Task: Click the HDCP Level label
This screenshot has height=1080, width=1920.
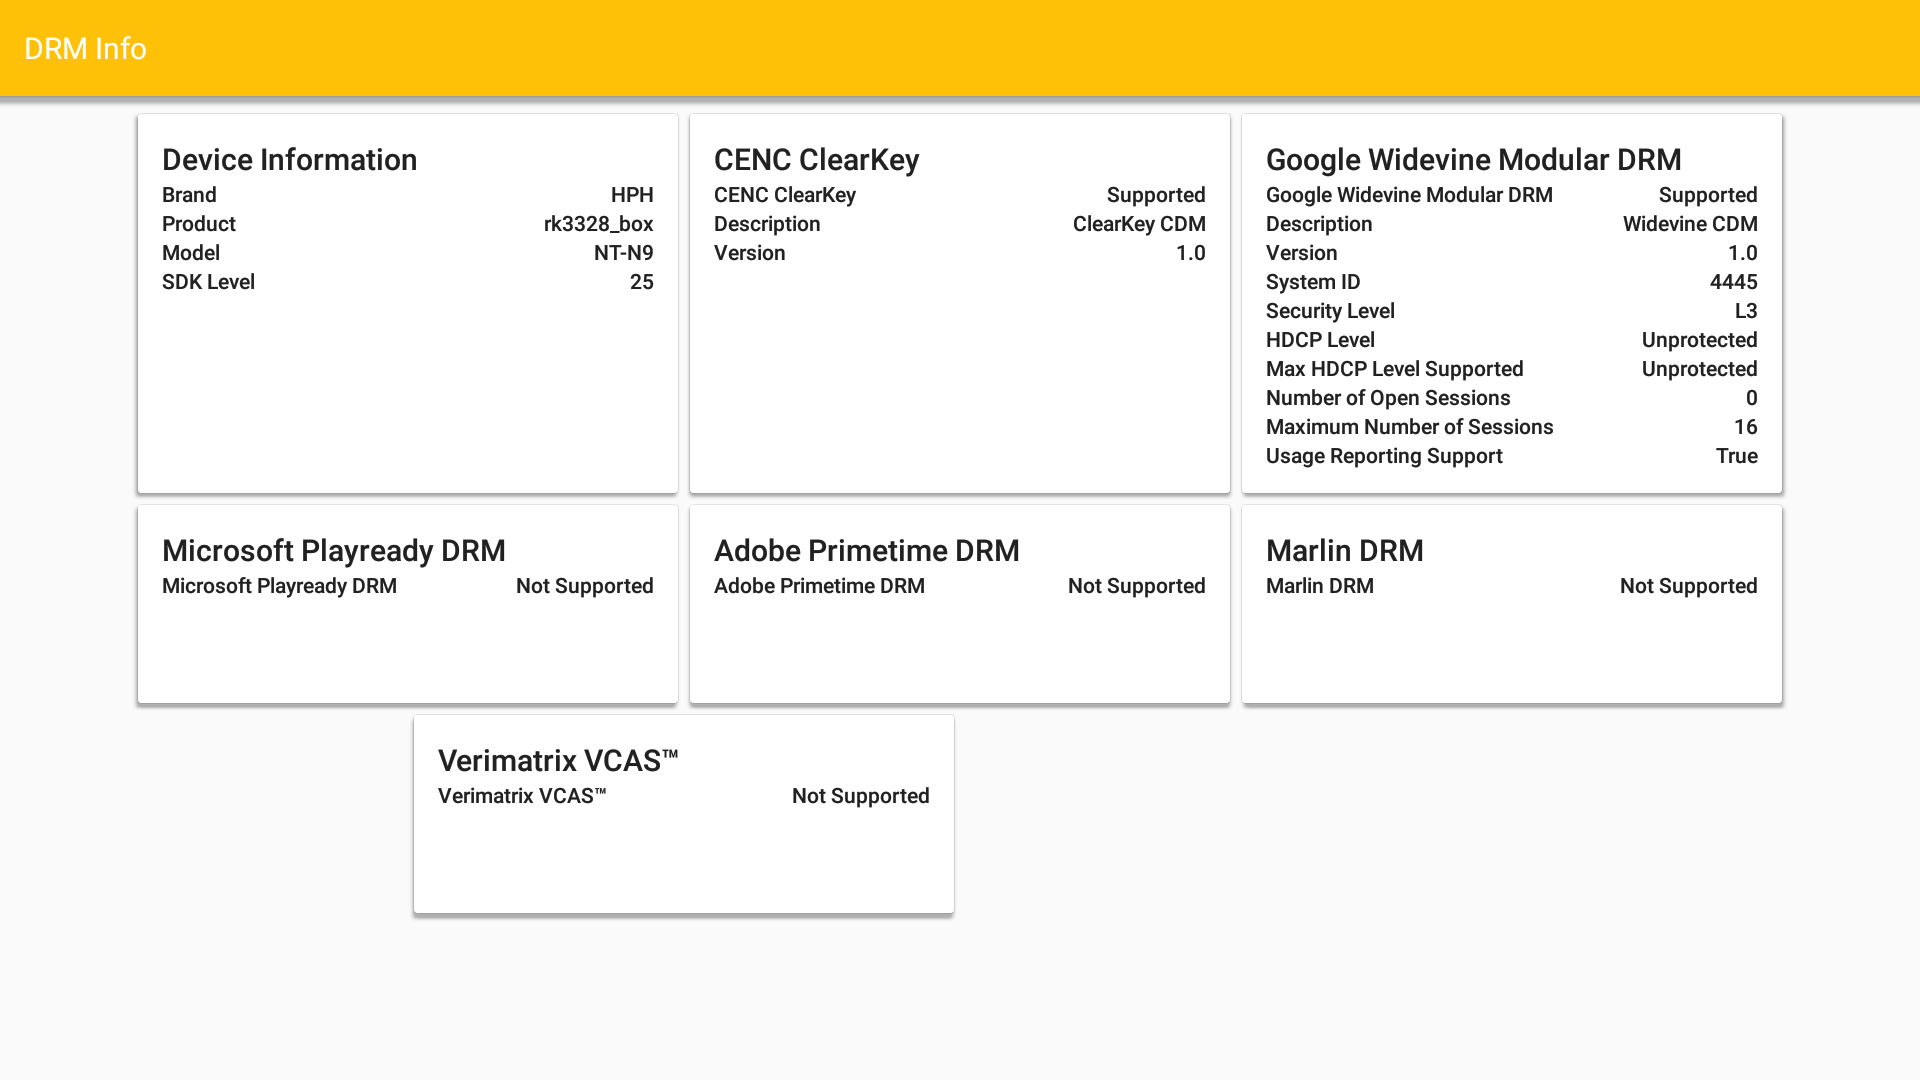Action: coord(1320,340)
